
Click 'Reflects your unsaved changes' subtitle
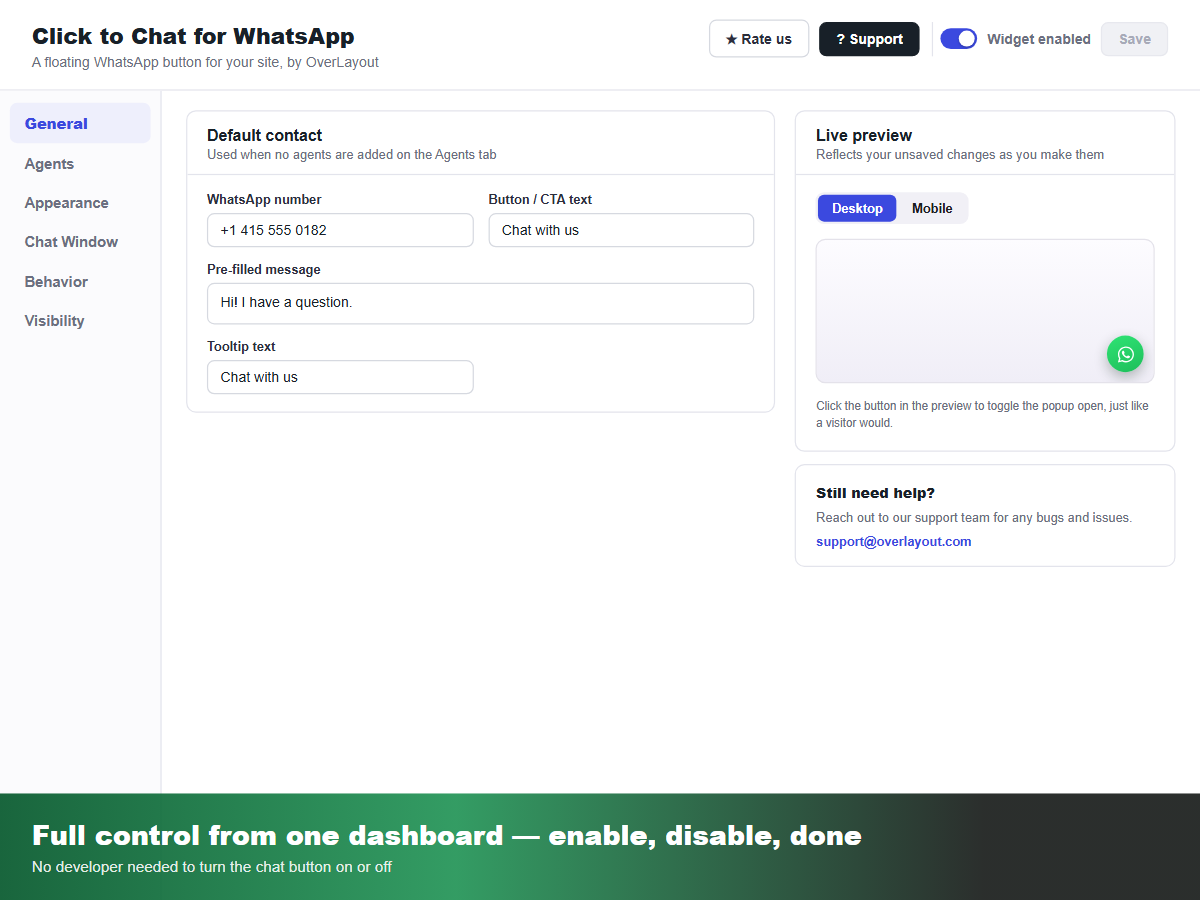point(960,154)
